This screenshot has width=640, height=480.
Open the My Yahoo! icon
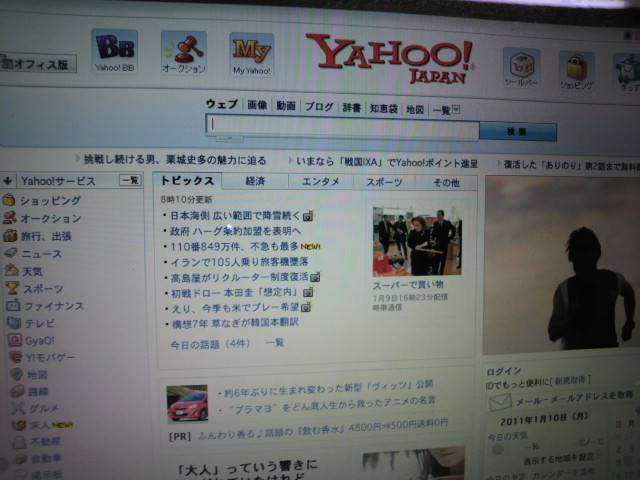coord(251,55)
